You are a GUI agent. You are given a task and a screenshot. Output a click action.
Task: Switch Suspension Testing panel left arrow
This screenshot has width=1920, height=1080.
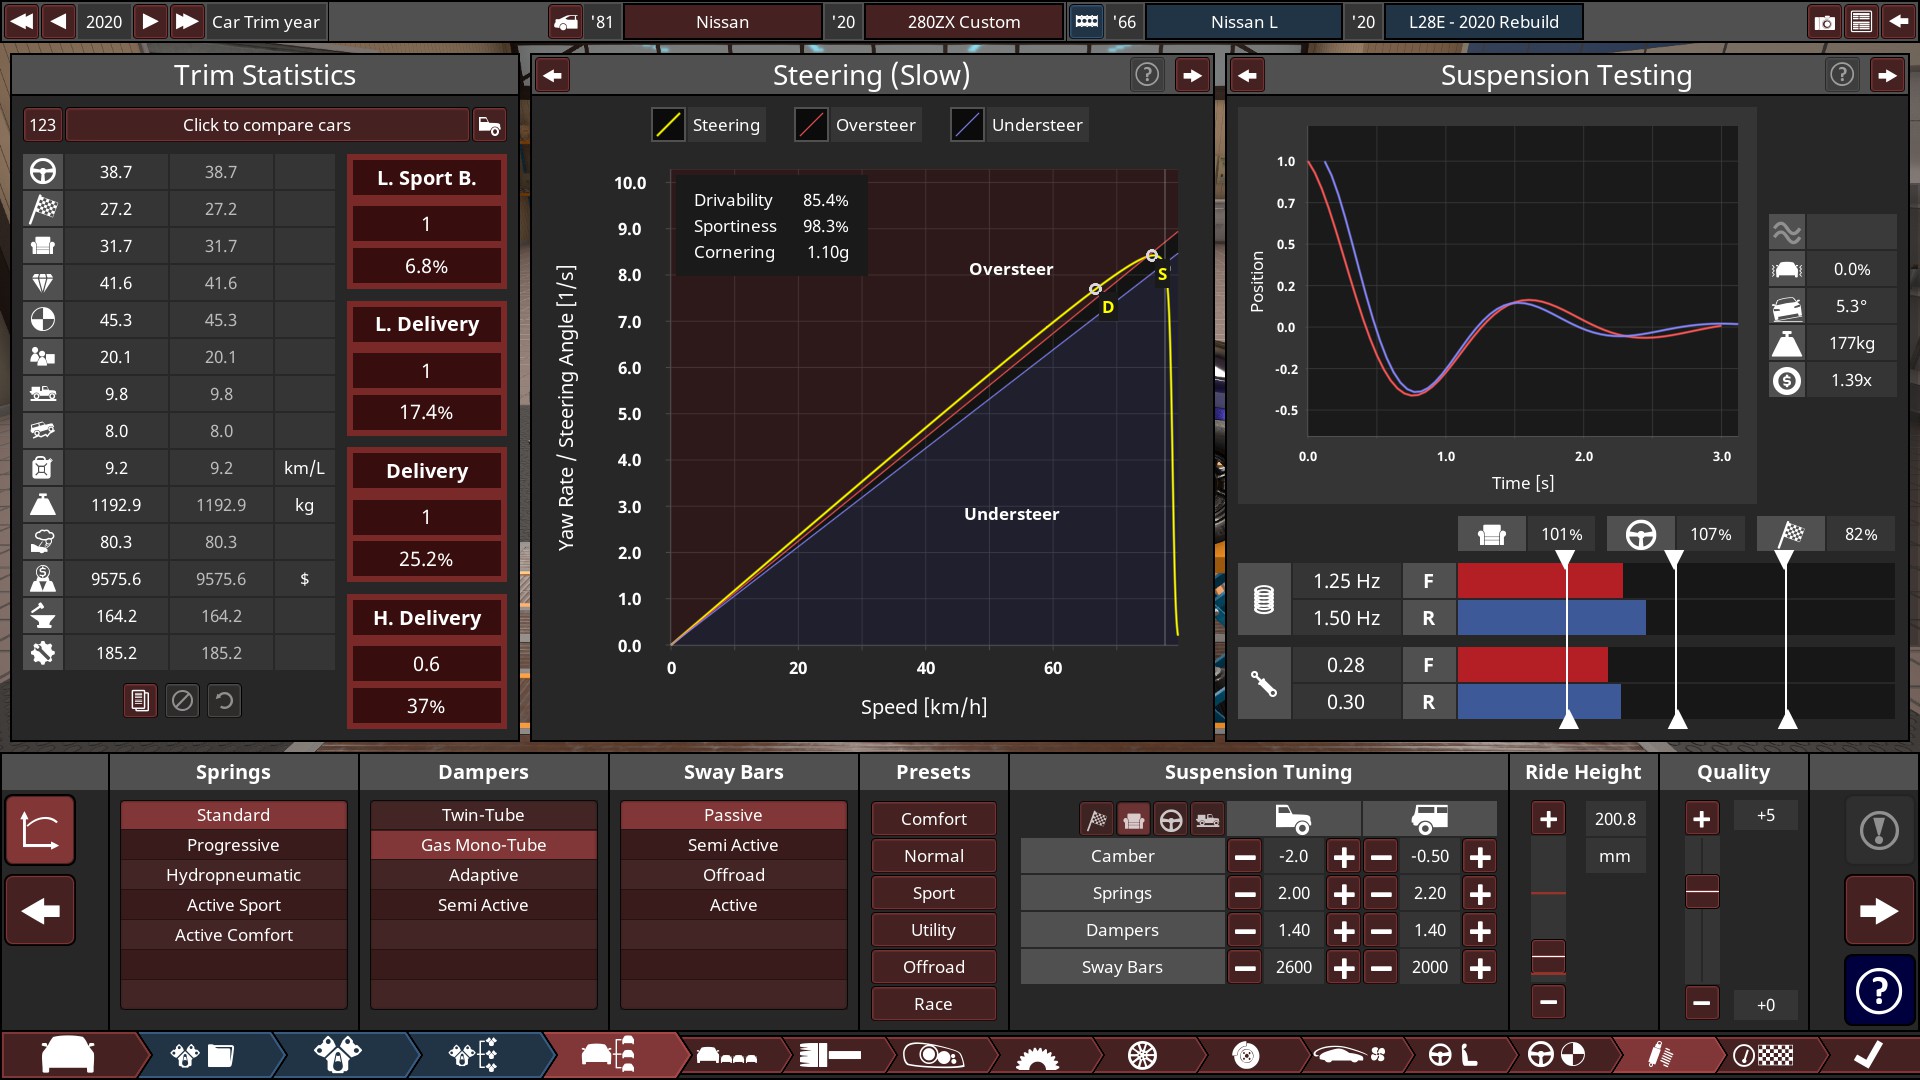point(1247,75)
